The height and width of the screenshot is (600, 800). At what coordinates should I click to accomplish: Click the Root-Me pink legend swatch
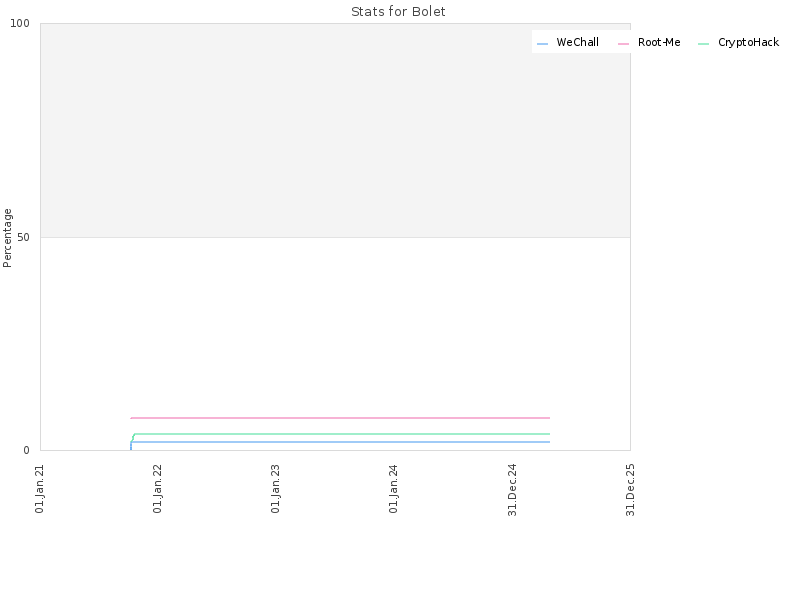[x=623, y=44]
